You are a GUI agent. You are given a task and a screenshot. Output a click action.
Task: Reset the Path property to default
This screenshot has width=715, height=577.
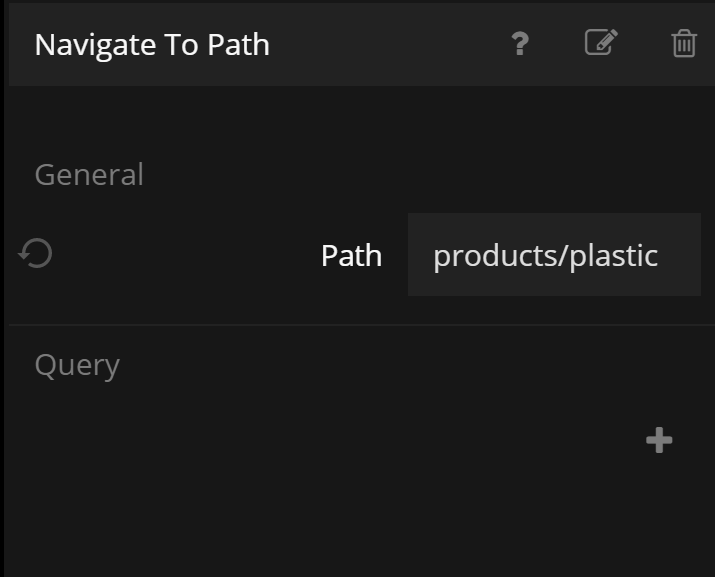pyautogui.click(x=36, y=254)
